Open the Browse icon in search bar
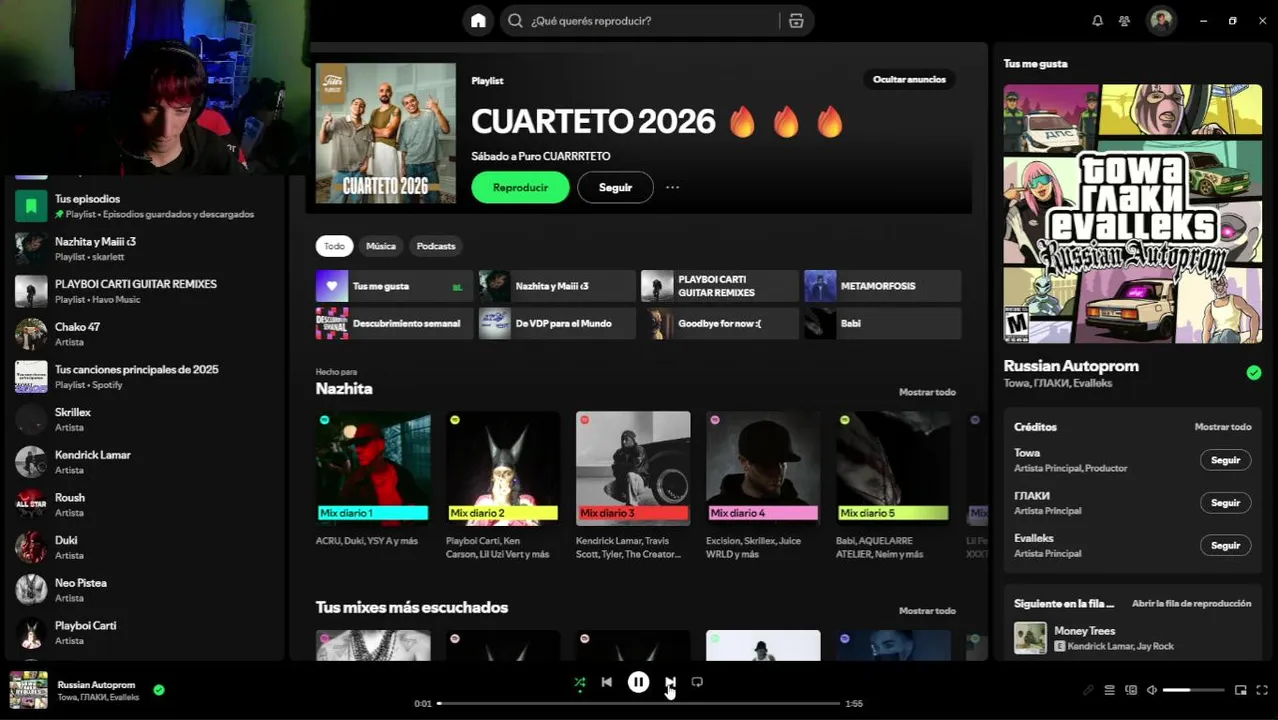 [796, 20]
